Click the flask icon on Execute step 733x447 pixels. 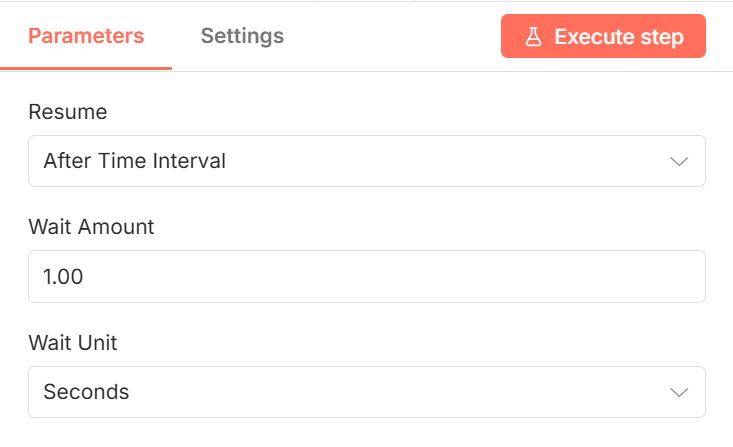click(x=533, y=37)
